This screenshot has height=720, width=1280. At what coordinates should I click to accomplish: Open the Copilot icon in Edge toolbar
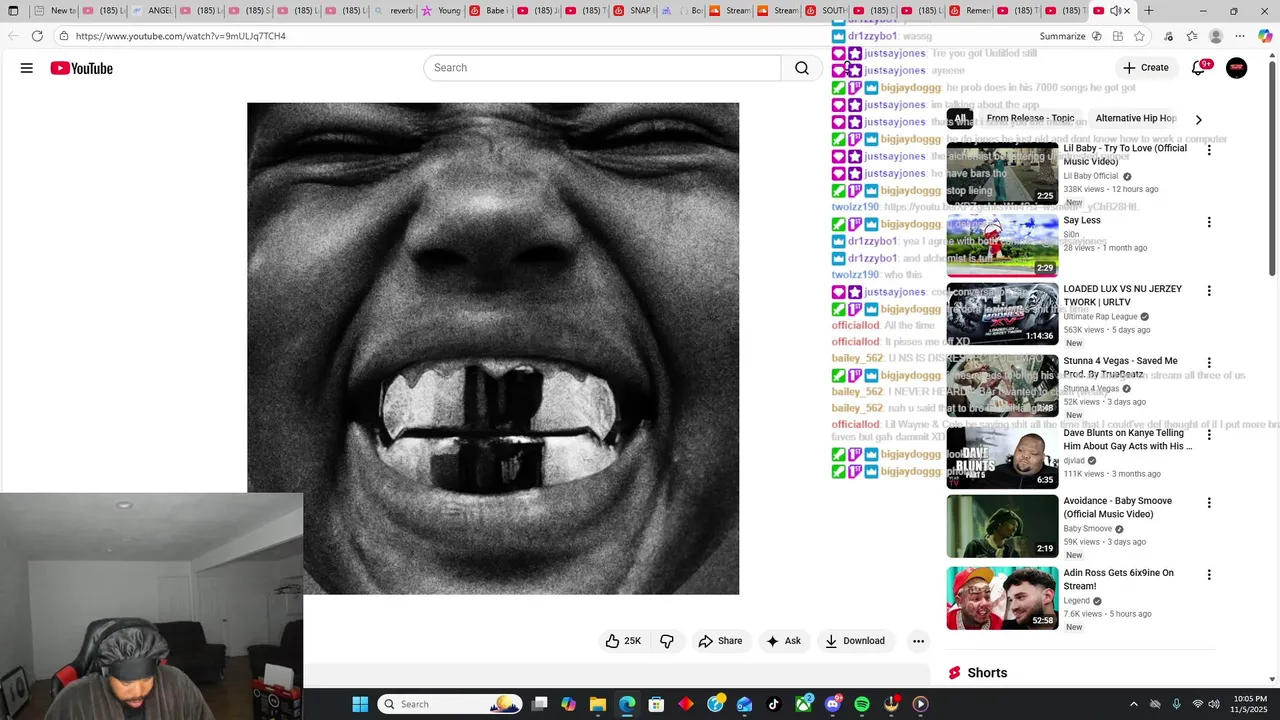click(1265, 36)
